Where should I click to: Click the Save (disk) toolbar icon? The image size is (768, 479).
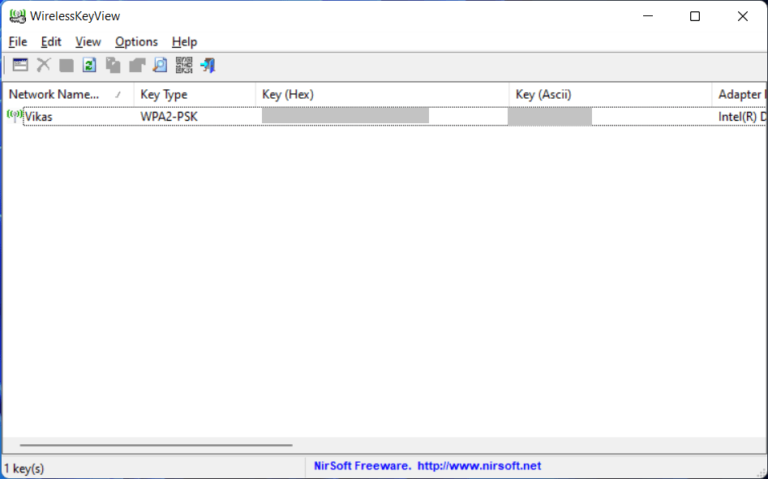click(x=67, y=66)
